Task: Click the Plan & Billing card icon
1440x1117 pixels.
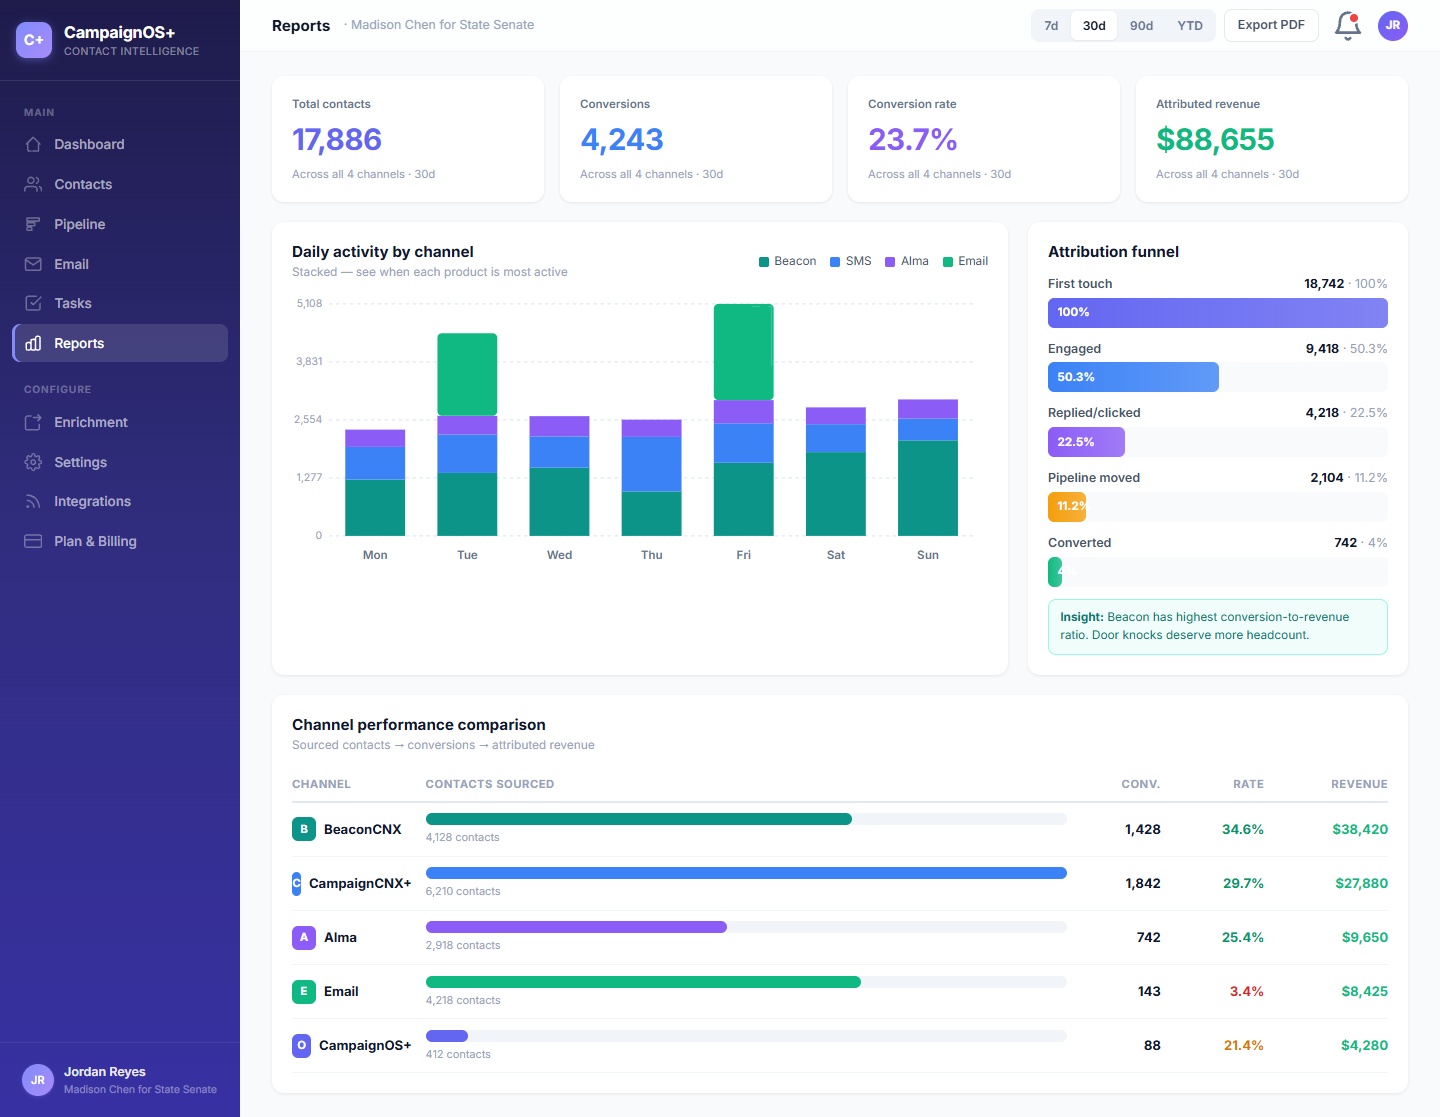Action: click(x=33, y=541)
